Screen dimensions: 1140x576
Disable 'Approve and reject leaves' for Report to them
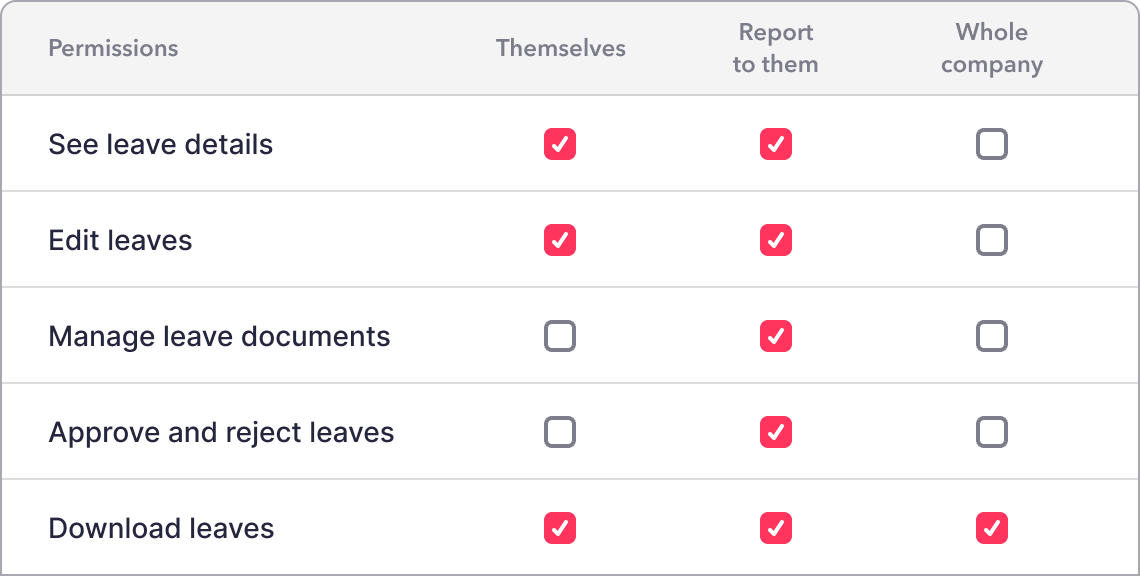point(775,432)
